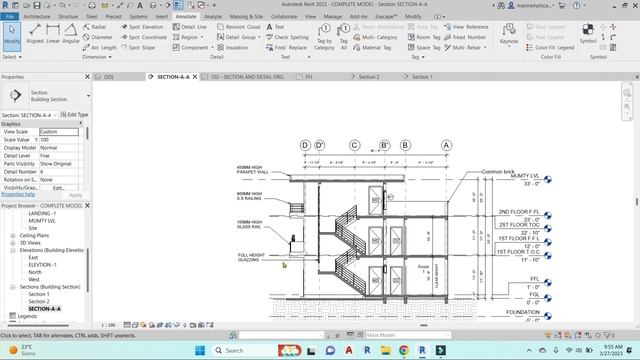Open the Keynote tool dropdown
Image resolution: width=640 pixels, height=360 pixels.
click(x=509, y=46)
